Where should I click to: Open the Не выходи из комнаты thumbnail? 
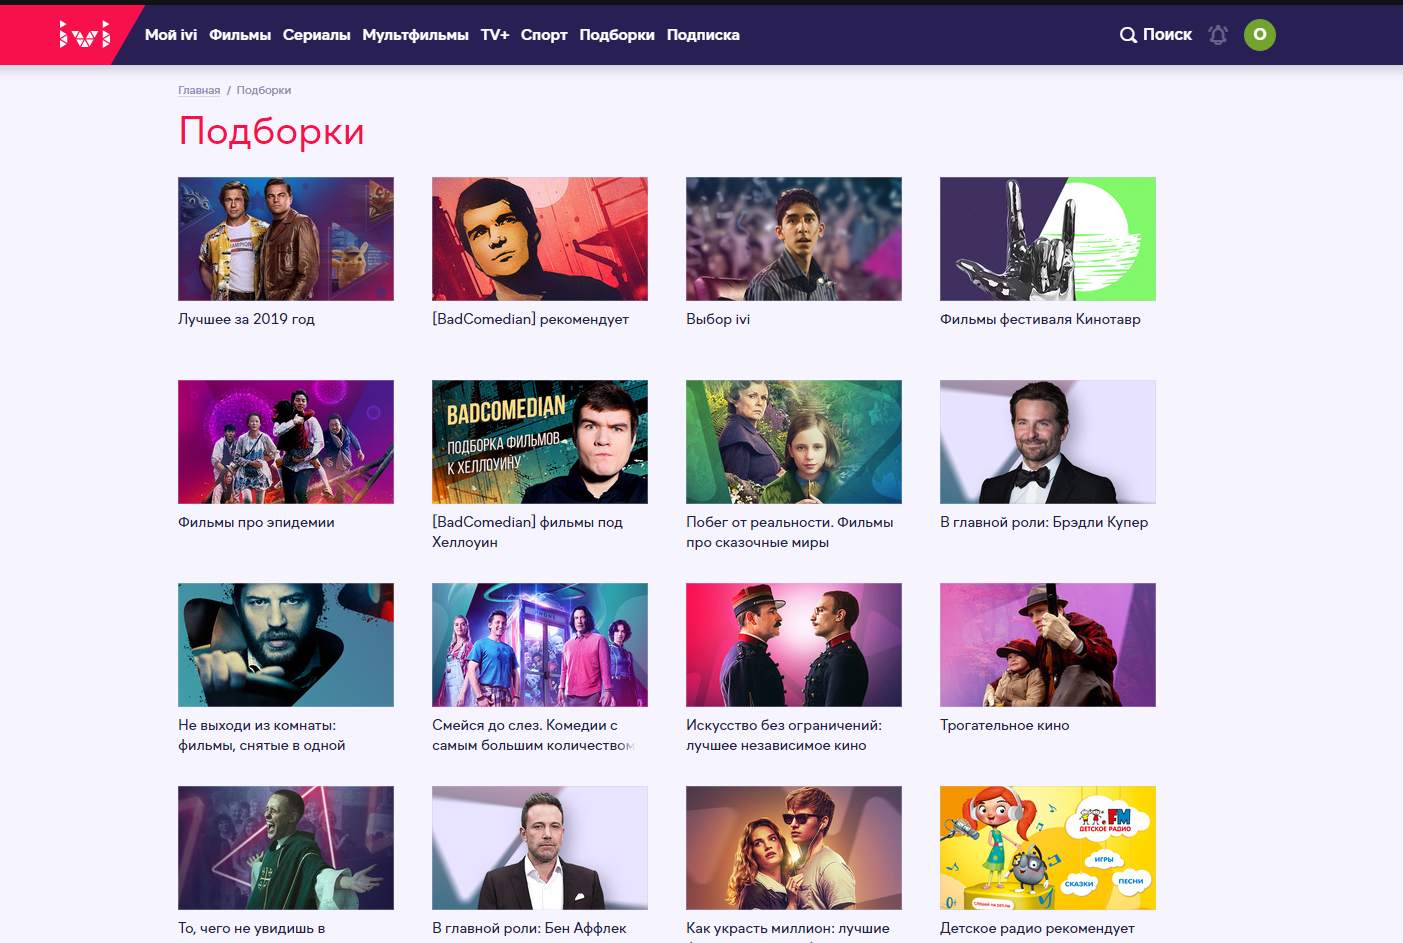point(286,645)
